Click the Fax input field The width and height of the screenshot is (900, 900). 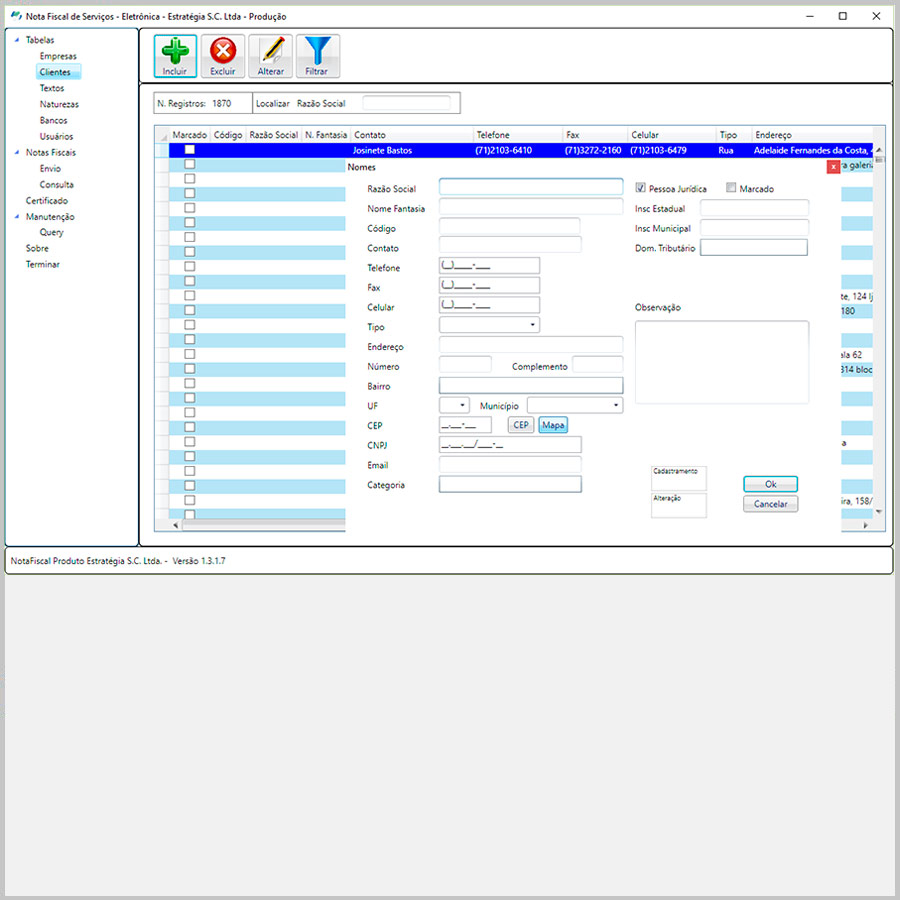pyautogui.click(x=489, y=285)
